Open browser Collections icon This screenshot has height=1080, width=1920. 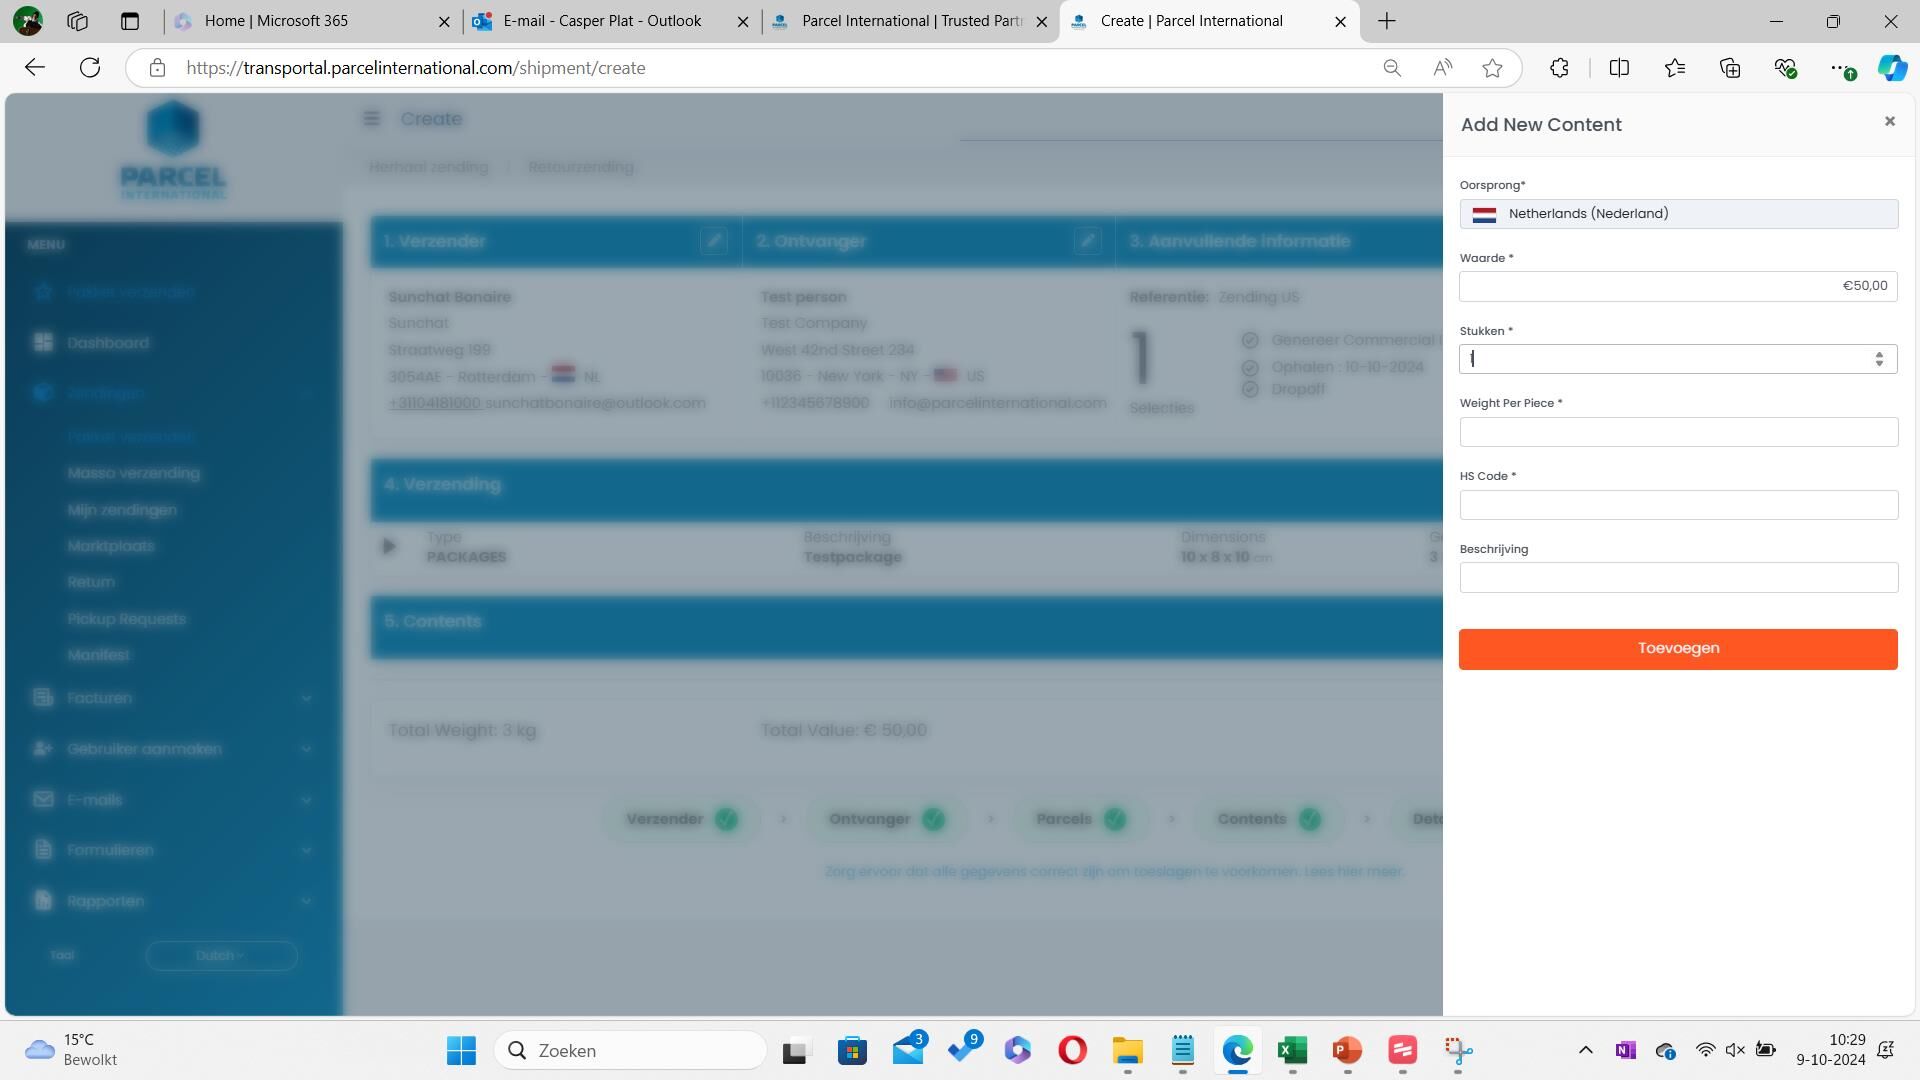tap(1729, 68)
